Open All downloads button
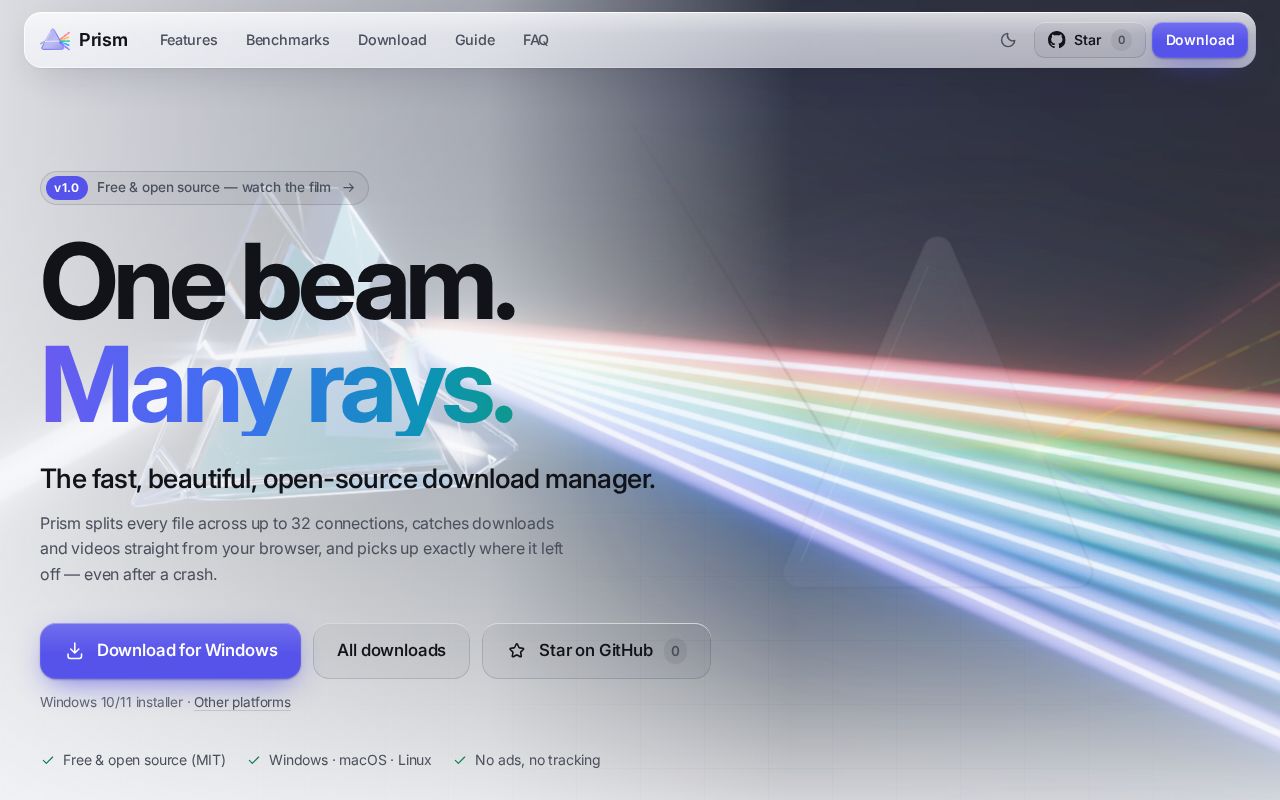Viewport: 1280px width, 800px height. [x=391, y=651]
